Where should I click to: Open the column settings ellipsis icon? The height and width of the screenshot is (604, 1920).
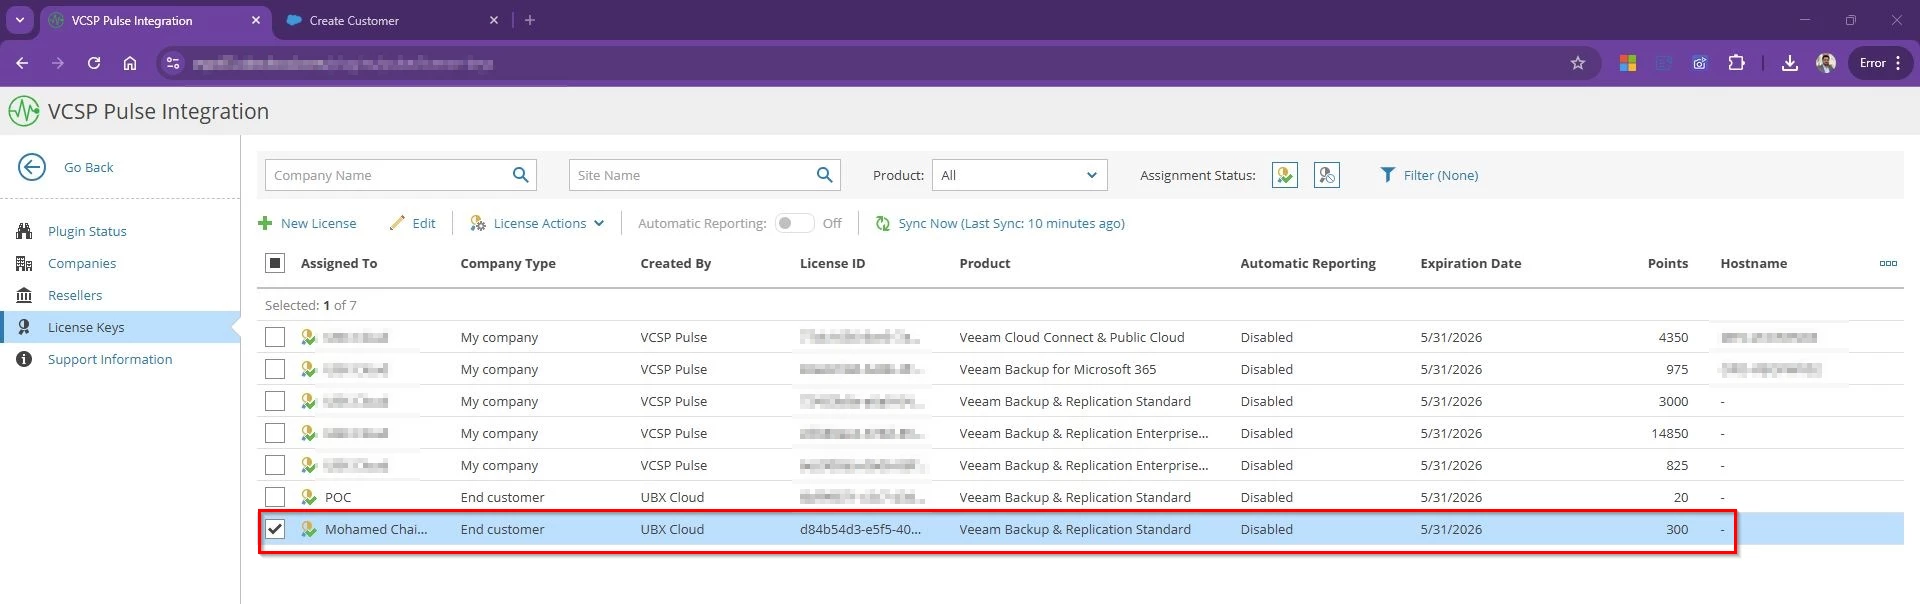click(x=1887, y=264)
